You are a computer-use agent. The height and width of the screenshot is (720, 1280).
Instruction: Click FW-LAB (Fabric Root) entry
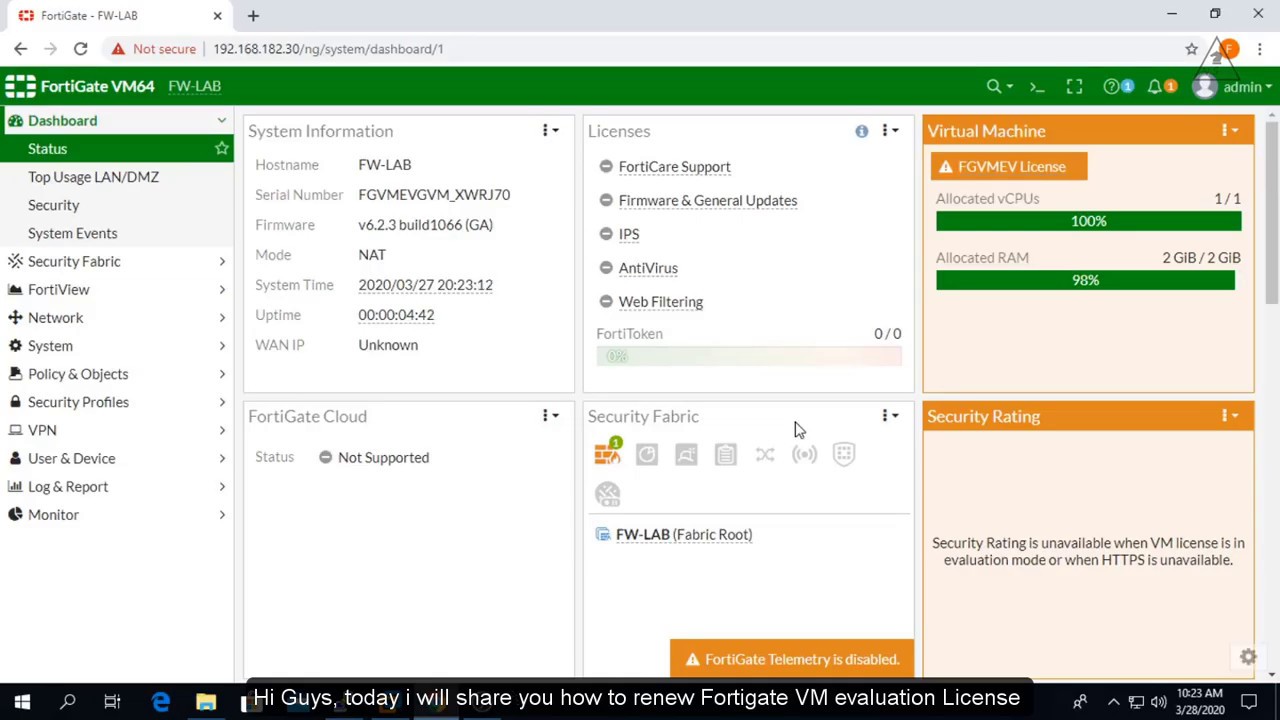tap(684, 534)
